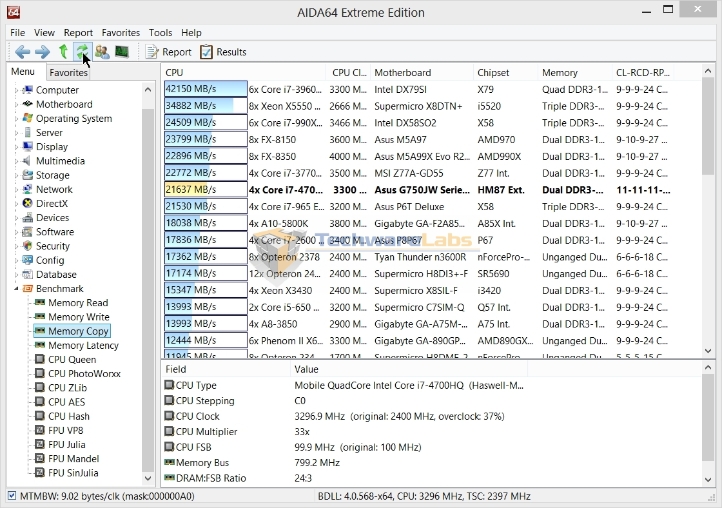Click the CPU ZLib benchmark icon
The height and width of the screenshot is (508, 722).
tap(40, 388)
